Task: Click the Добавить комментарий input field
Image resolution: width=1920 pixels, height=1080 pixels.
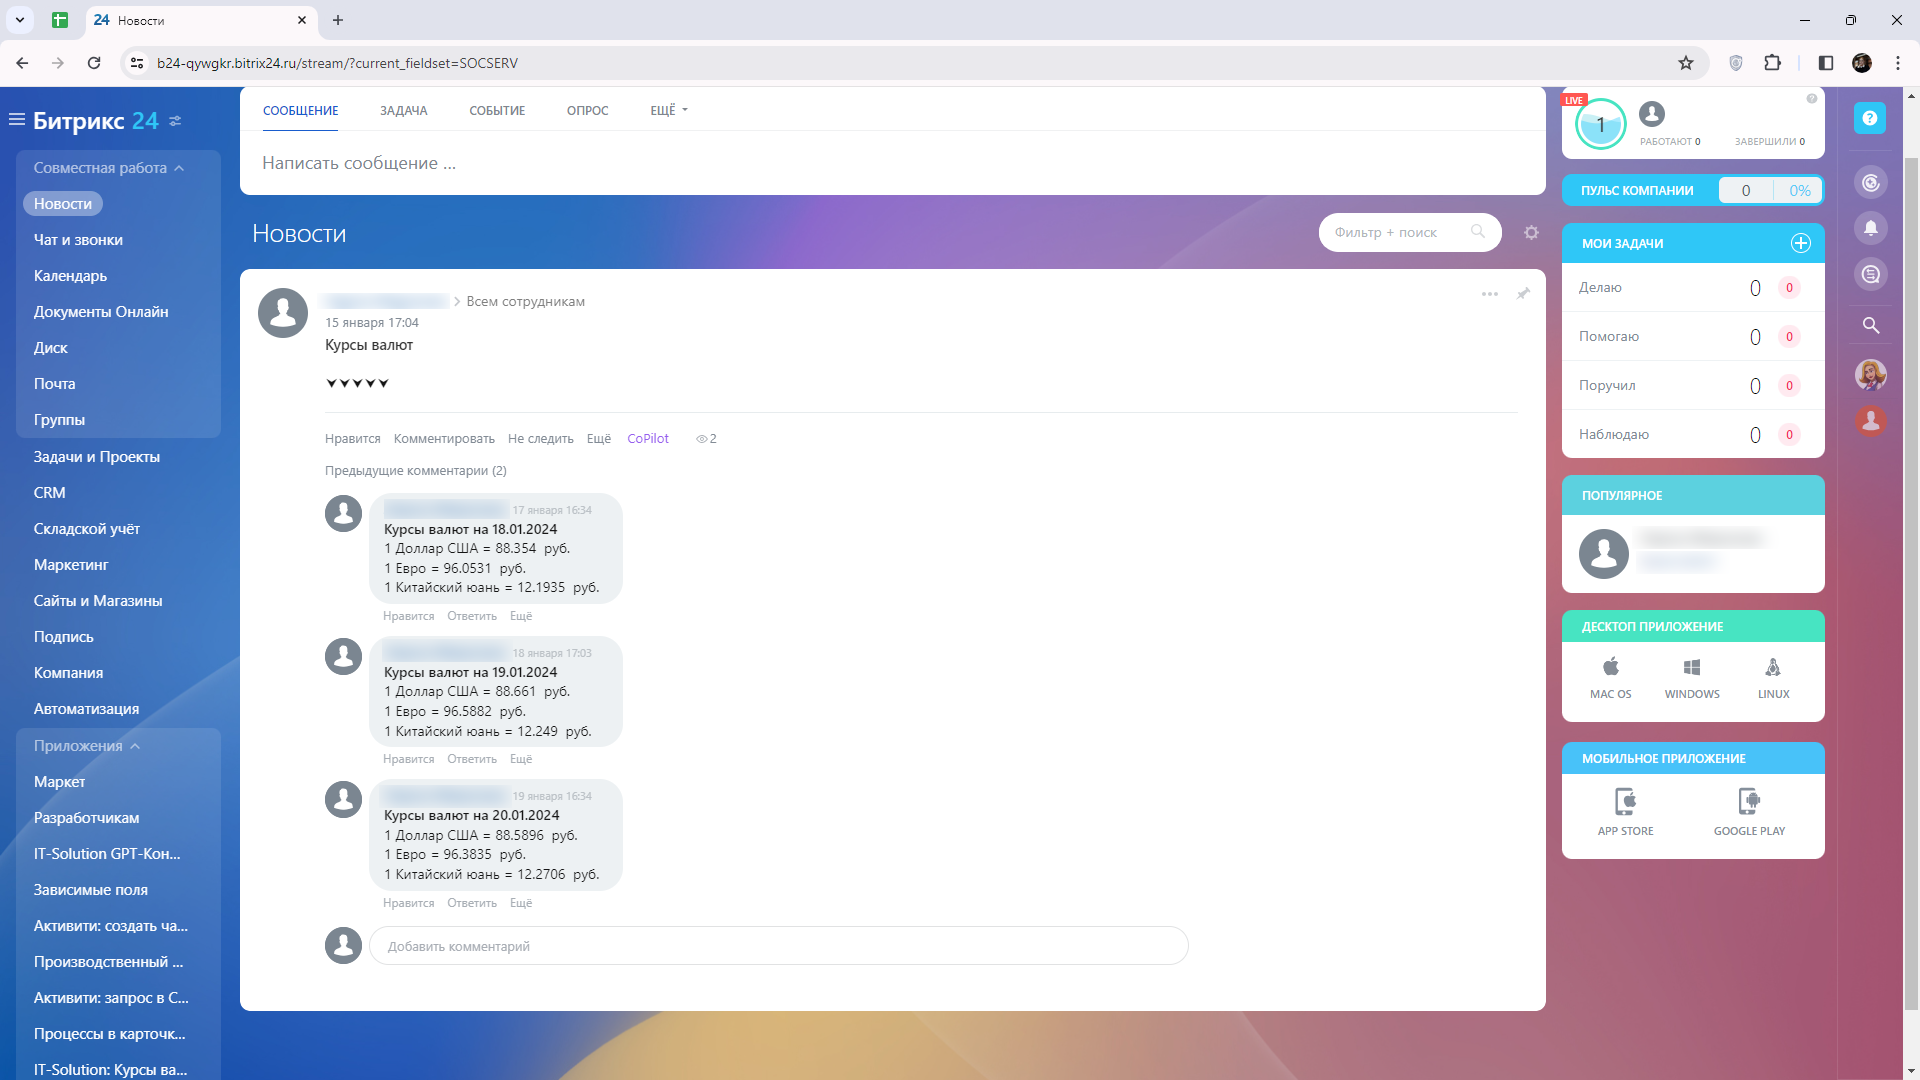Action: point(778,946)
